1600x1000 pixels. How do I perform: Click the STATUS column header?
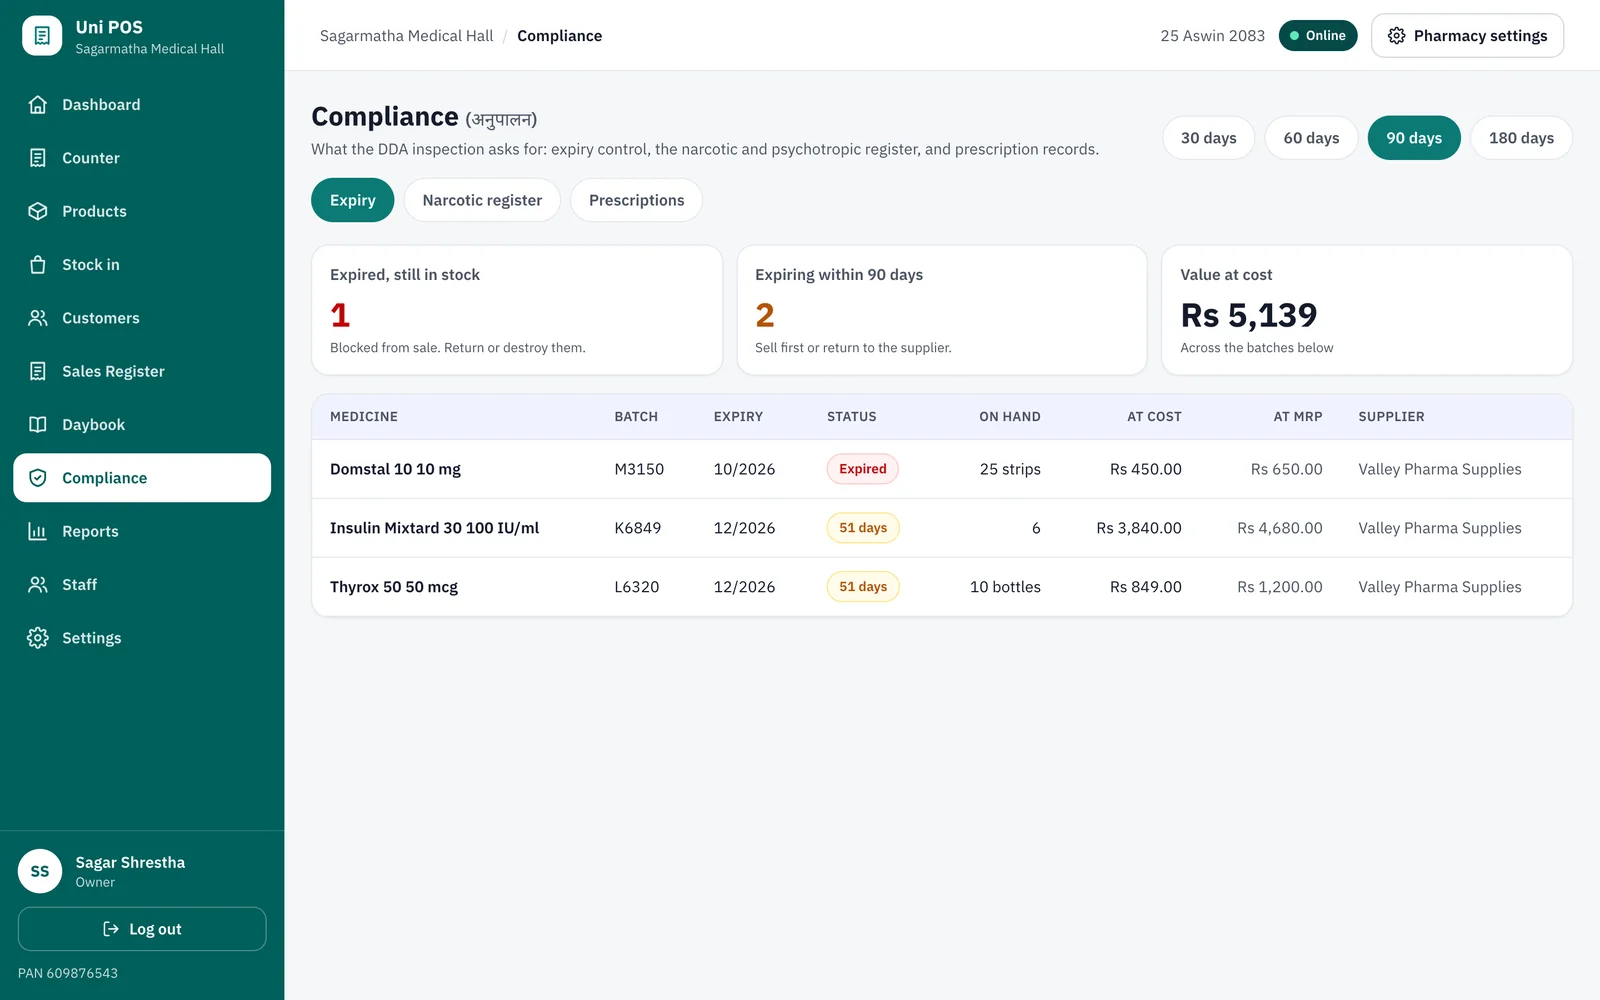[x=851, y=417]
